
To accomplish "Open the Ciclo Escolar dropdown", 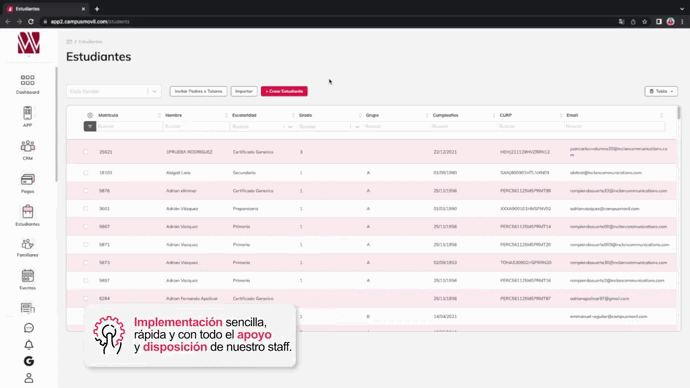I will 114,92.
